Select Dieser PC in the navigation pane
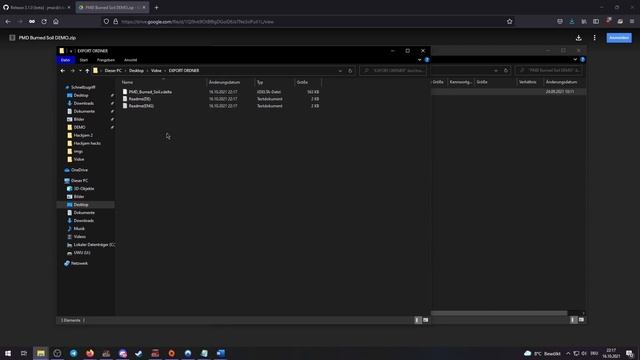 pos(79,180)
